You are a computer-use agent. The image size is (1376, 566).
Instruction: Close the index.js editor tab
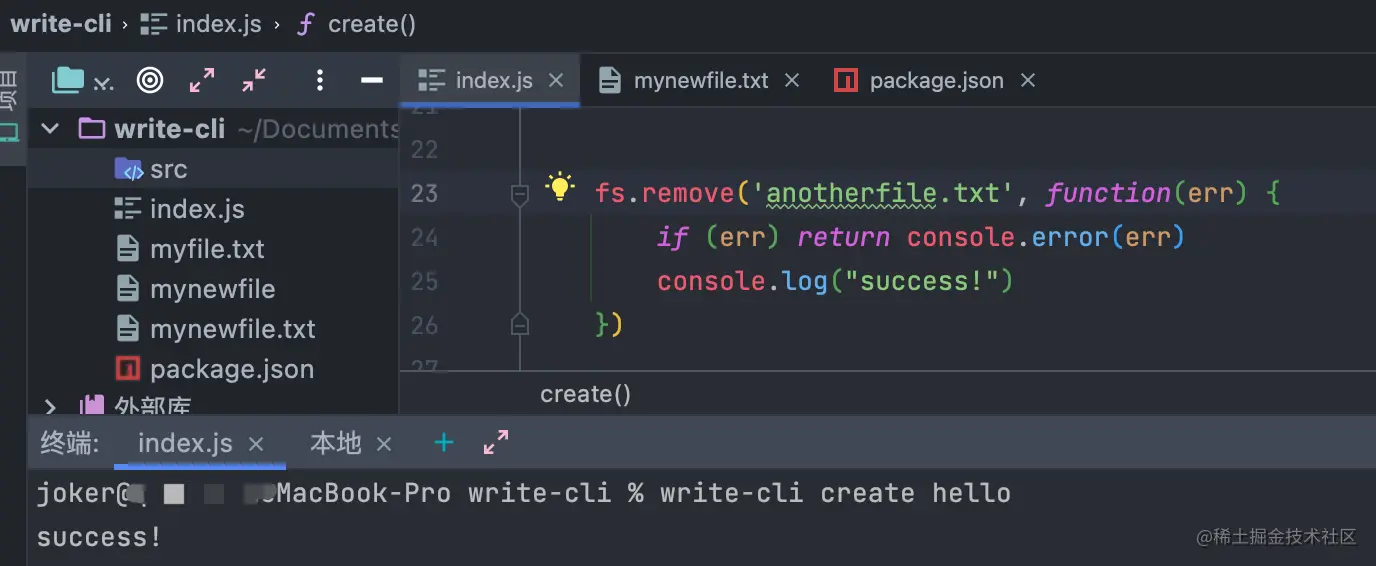pos(557,81)
